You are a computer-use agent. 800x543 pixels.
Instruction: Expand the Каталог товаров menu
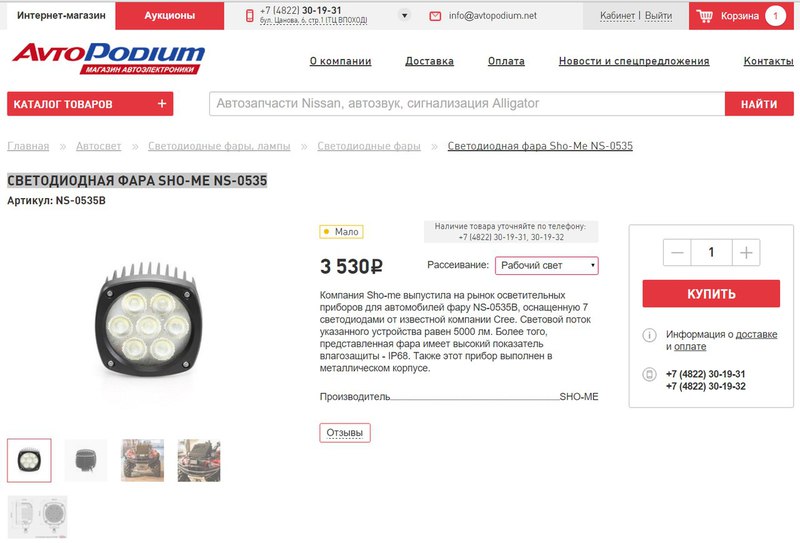[90, 104]
